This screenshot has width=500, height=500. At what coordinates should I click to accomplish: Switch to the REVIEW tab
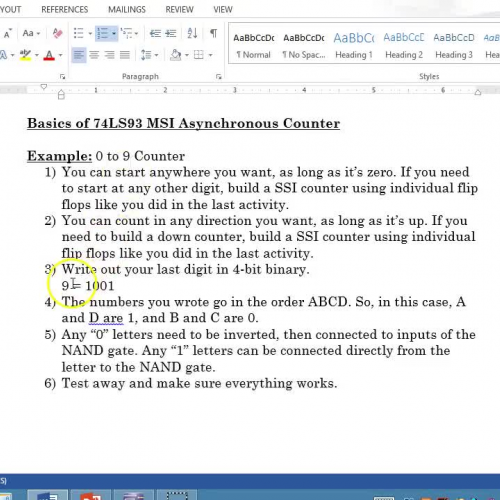(179, 10)
